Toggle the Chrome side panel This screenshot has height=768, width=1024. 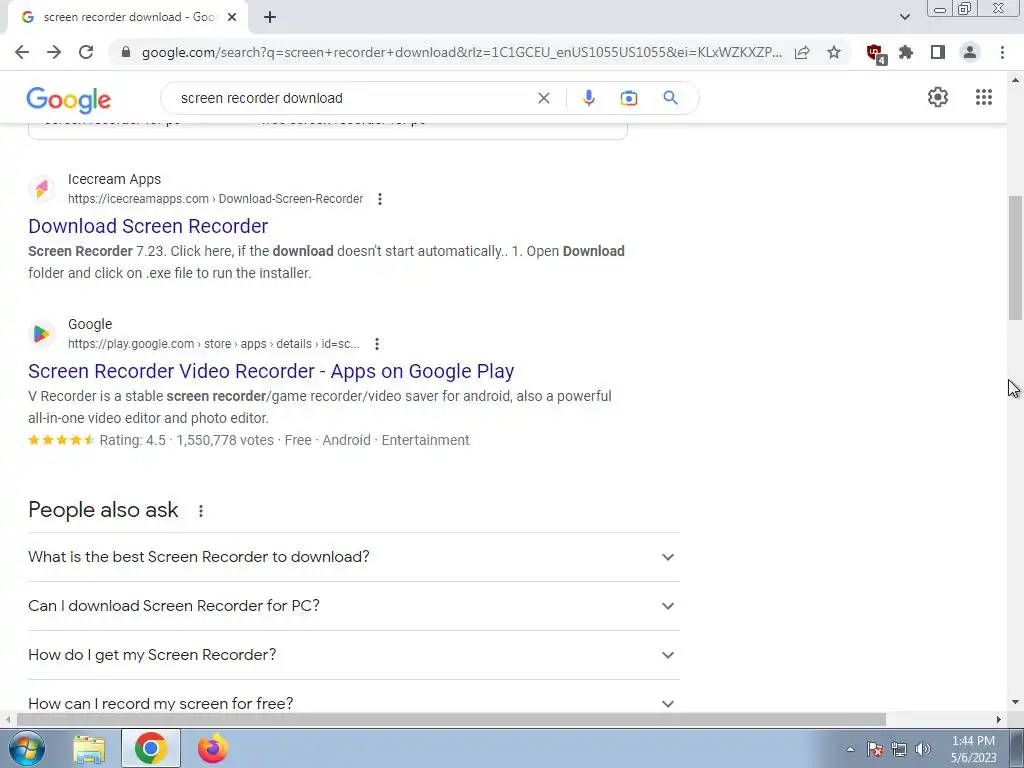point(938,52)
